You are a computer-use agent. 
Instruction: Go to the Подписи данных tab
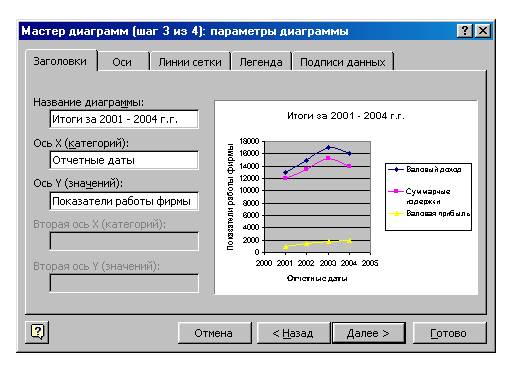(343, 62)
